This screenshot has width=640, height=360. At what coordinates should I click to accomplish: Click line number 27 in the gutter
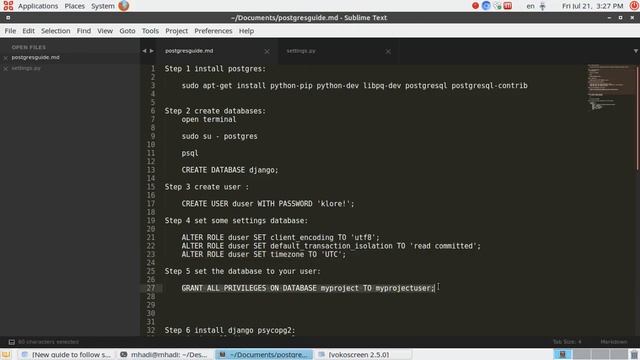click(151, 288)
